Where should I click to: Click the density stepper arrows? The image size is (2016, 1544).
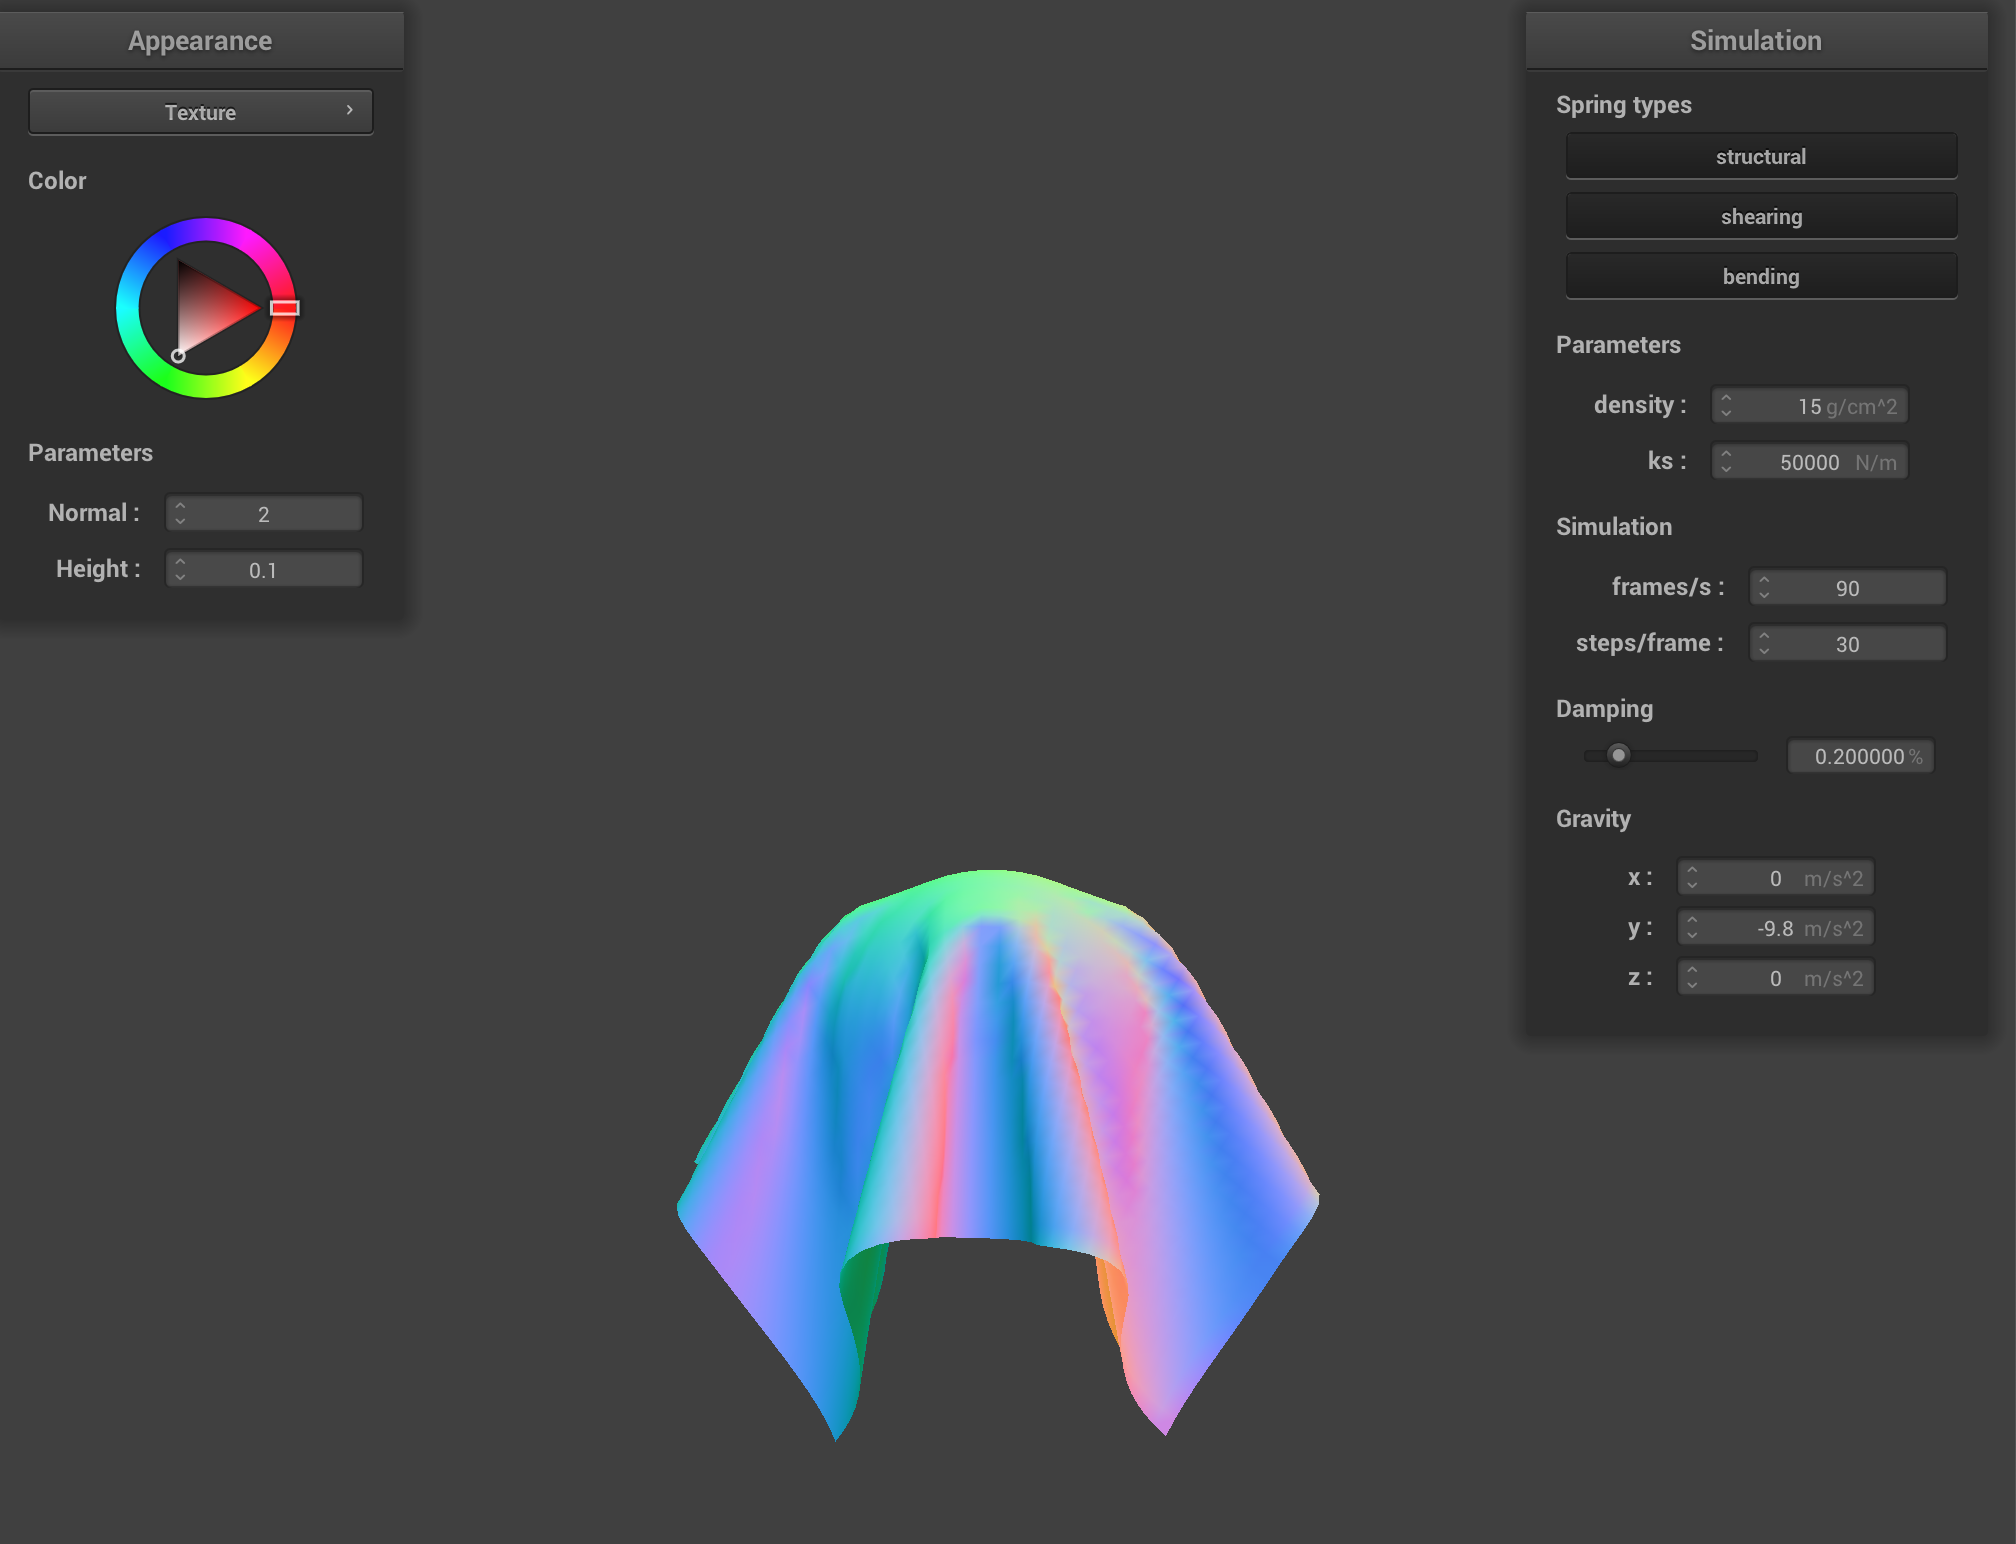(x=1726, y=406)
